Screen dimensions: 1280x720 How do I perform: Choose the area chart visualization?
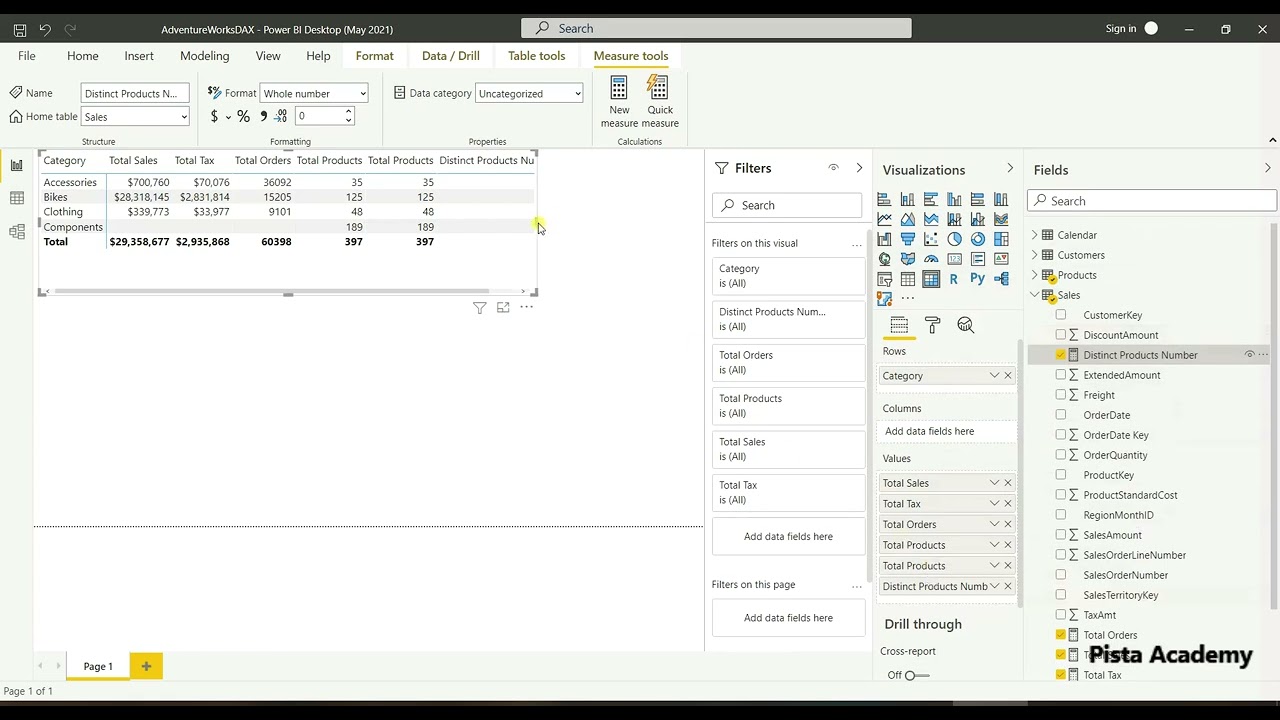(907, 219)
